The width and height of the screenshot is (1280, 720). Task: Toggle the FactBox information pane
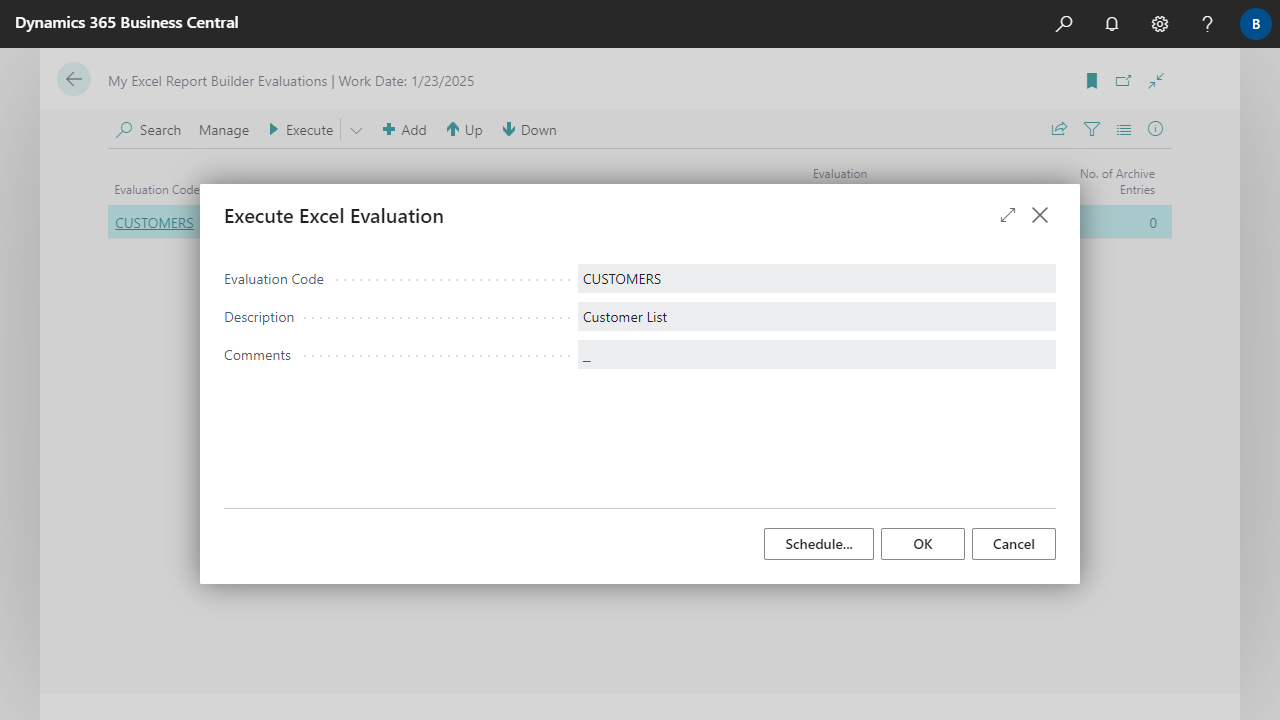coord(1156,129)
